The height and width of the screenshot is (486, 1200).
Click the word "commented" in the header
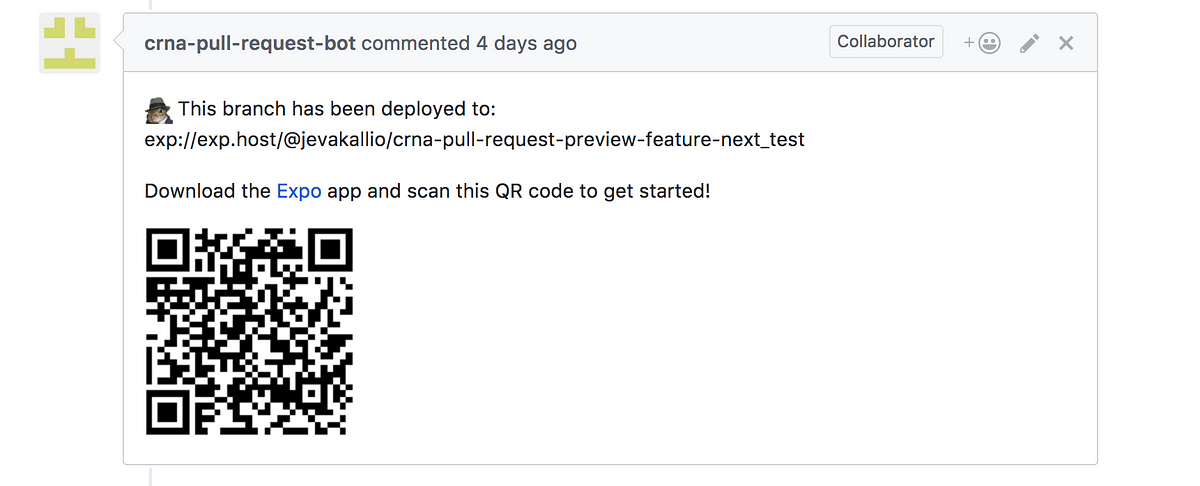click(416, 43)
